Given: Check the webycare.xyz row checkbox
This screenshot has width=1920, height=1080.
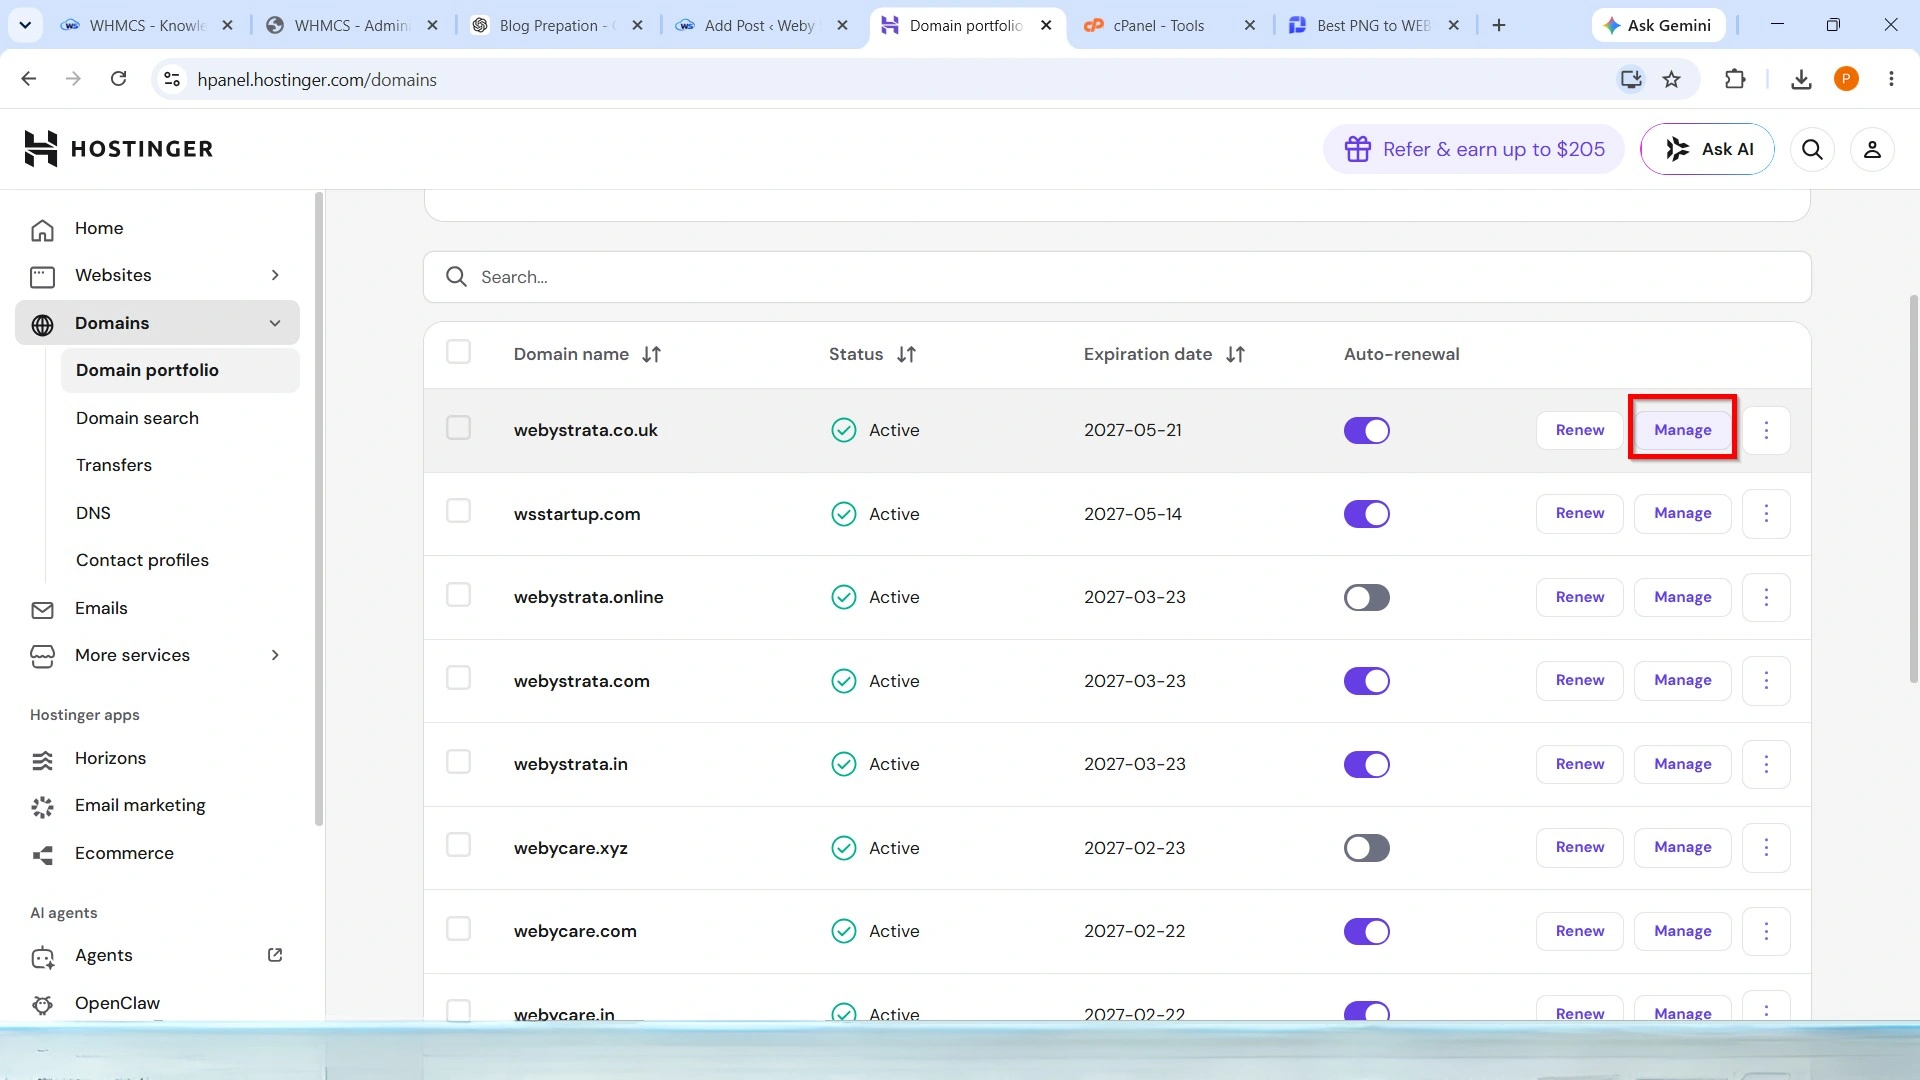Looking at the screenshot, I should click(458, 845).
